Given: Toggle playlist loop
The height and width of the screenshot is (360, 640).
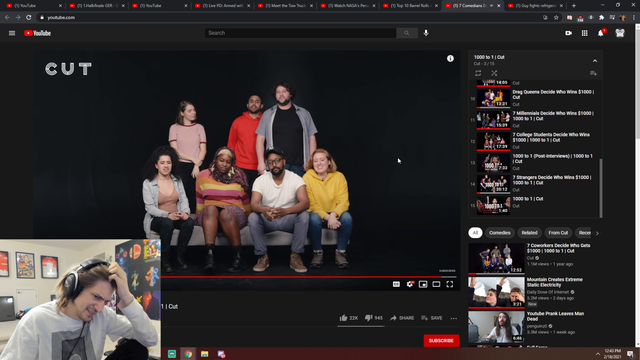Looking at the screenshot, I should click(478, 73).
